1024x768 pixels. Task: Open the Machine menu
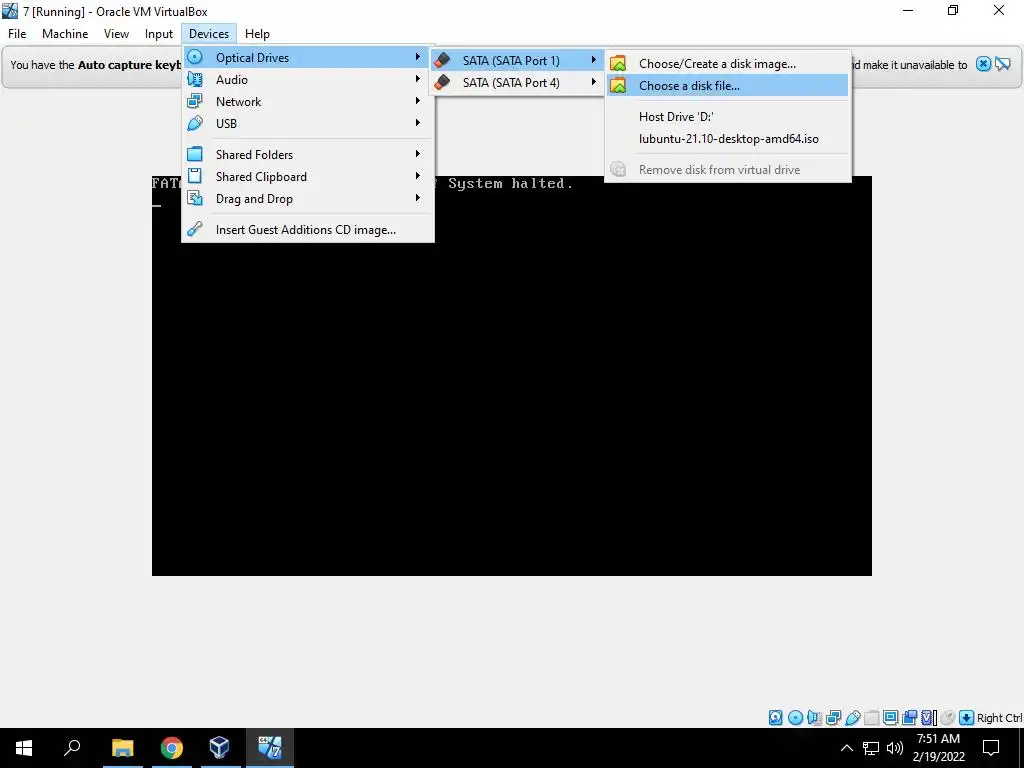[65, 33]
